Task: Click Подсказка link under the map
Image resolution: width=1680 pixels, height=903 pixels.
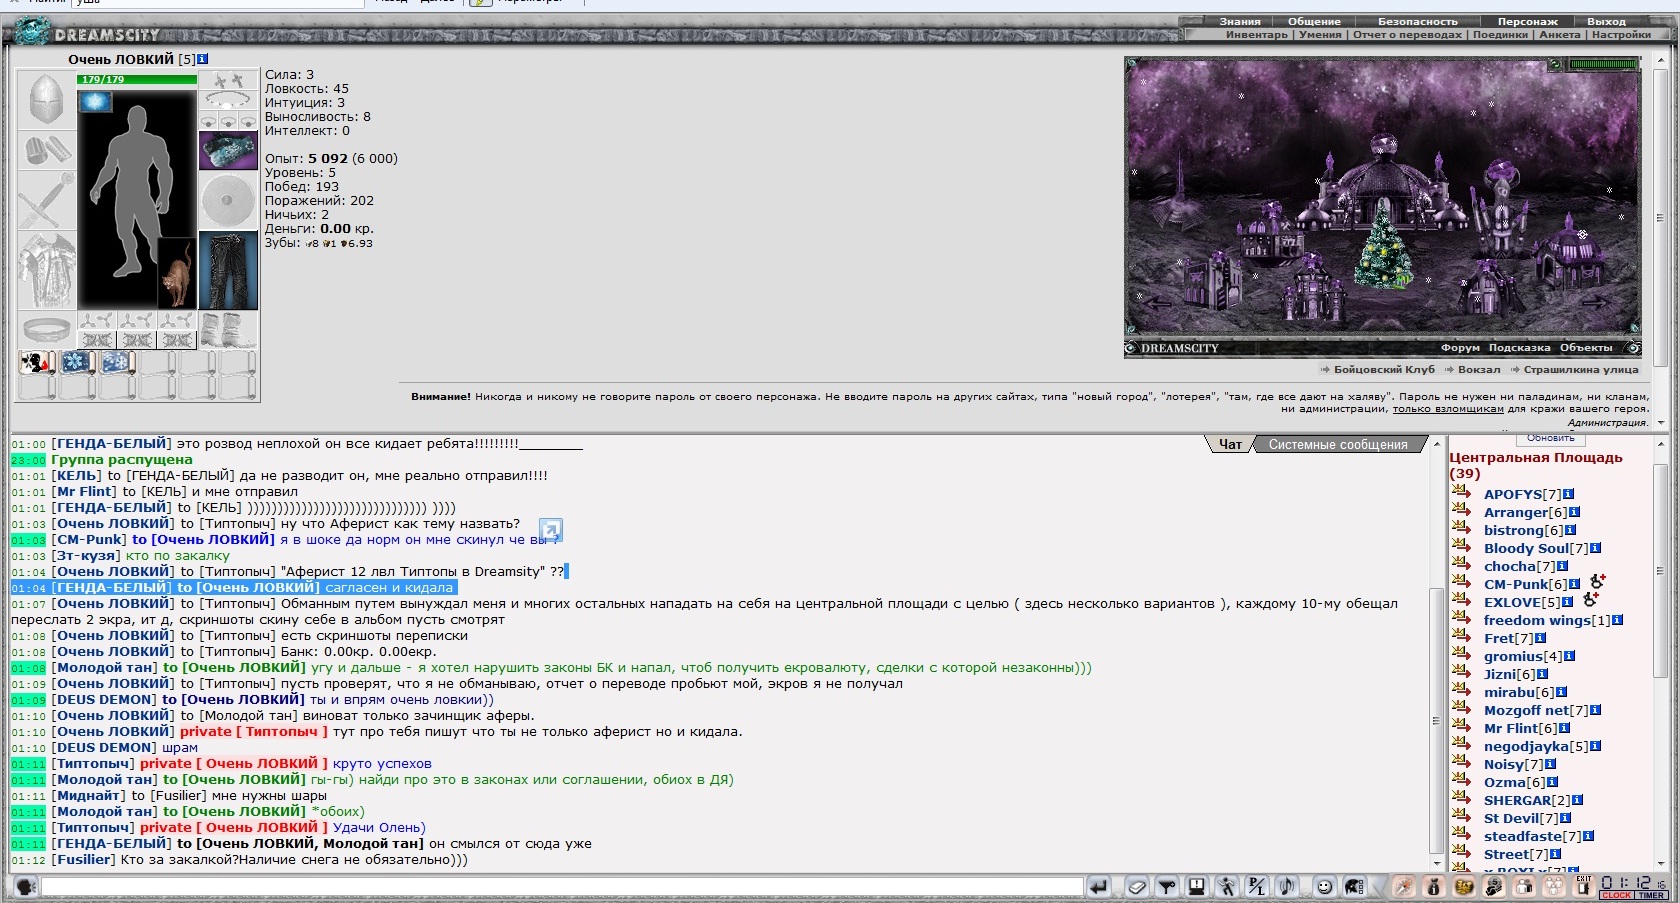Action: (x=1519, y=348)
